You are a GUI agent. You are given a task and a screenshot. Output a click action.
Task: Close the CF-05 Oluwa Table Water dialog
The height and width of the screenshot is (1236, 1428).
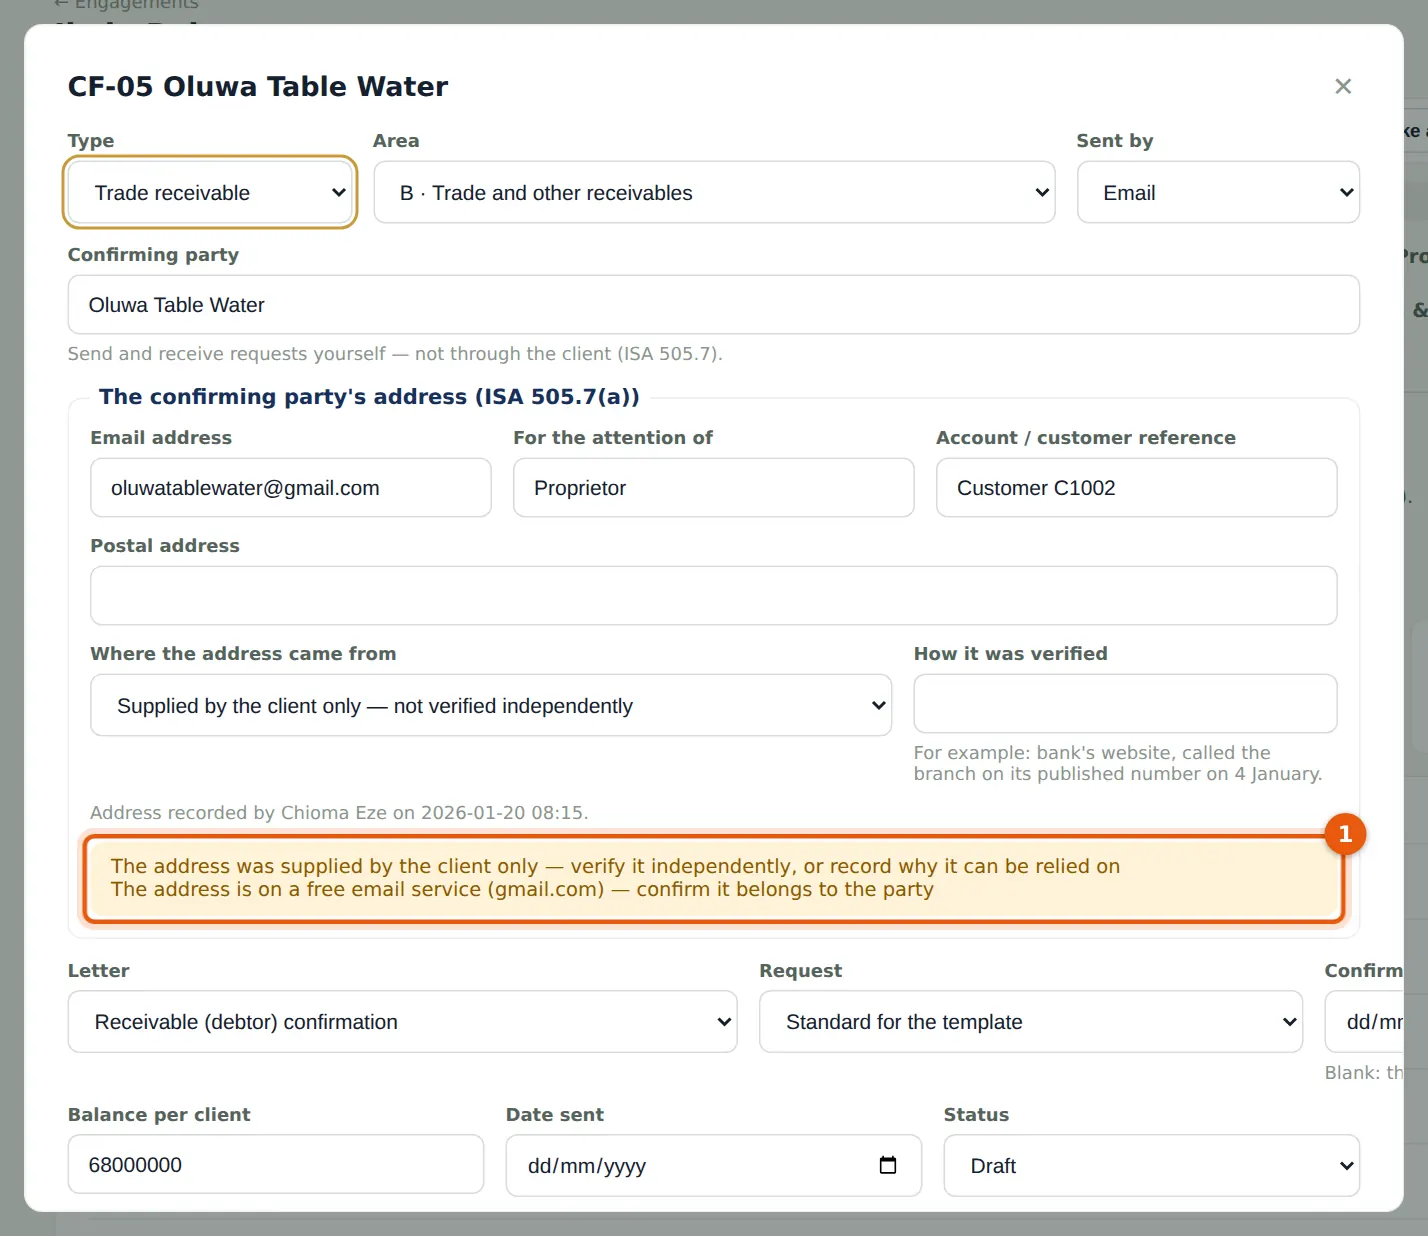point(1343,86)
